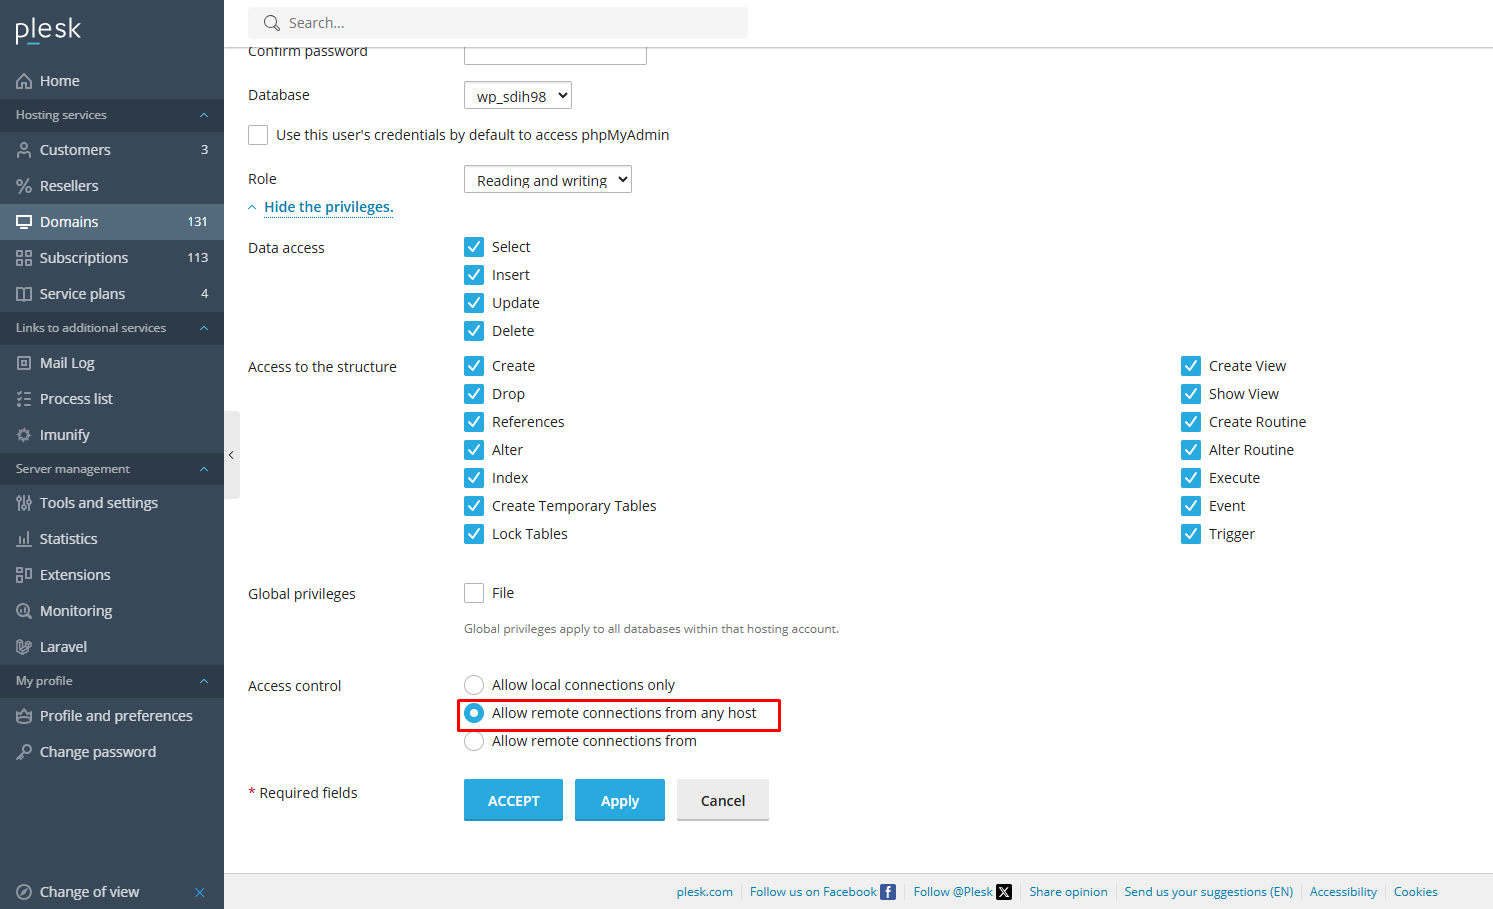The width and height of the screenshot is (1493, 909).
Task: Open Domains in the sidebar
Action: pyautogui.click(x=69, y=222)
